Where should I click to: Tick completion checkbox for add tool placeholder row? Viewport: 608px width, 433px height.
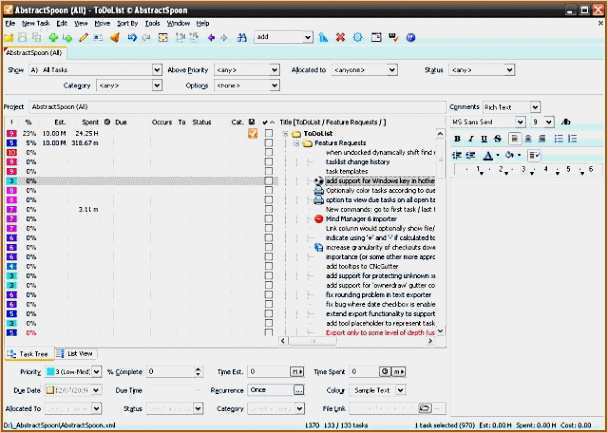tap(268, 323)
